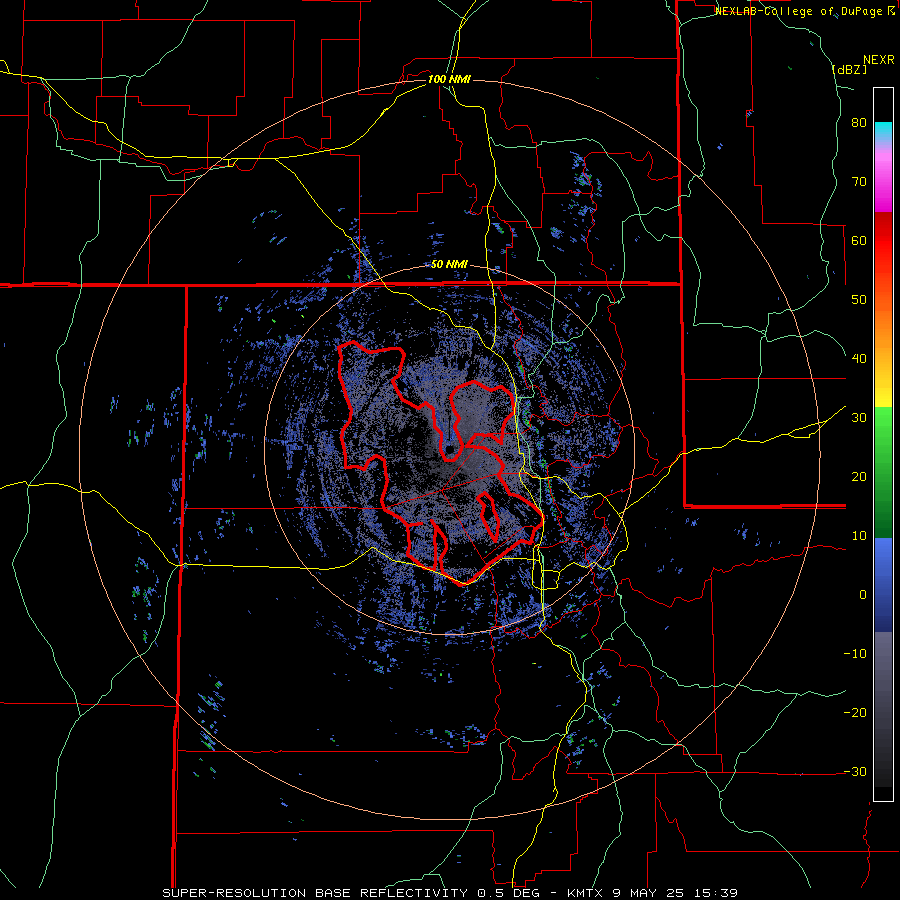
Task: Click the [dBZ] units label
Action: pos(849,69)
